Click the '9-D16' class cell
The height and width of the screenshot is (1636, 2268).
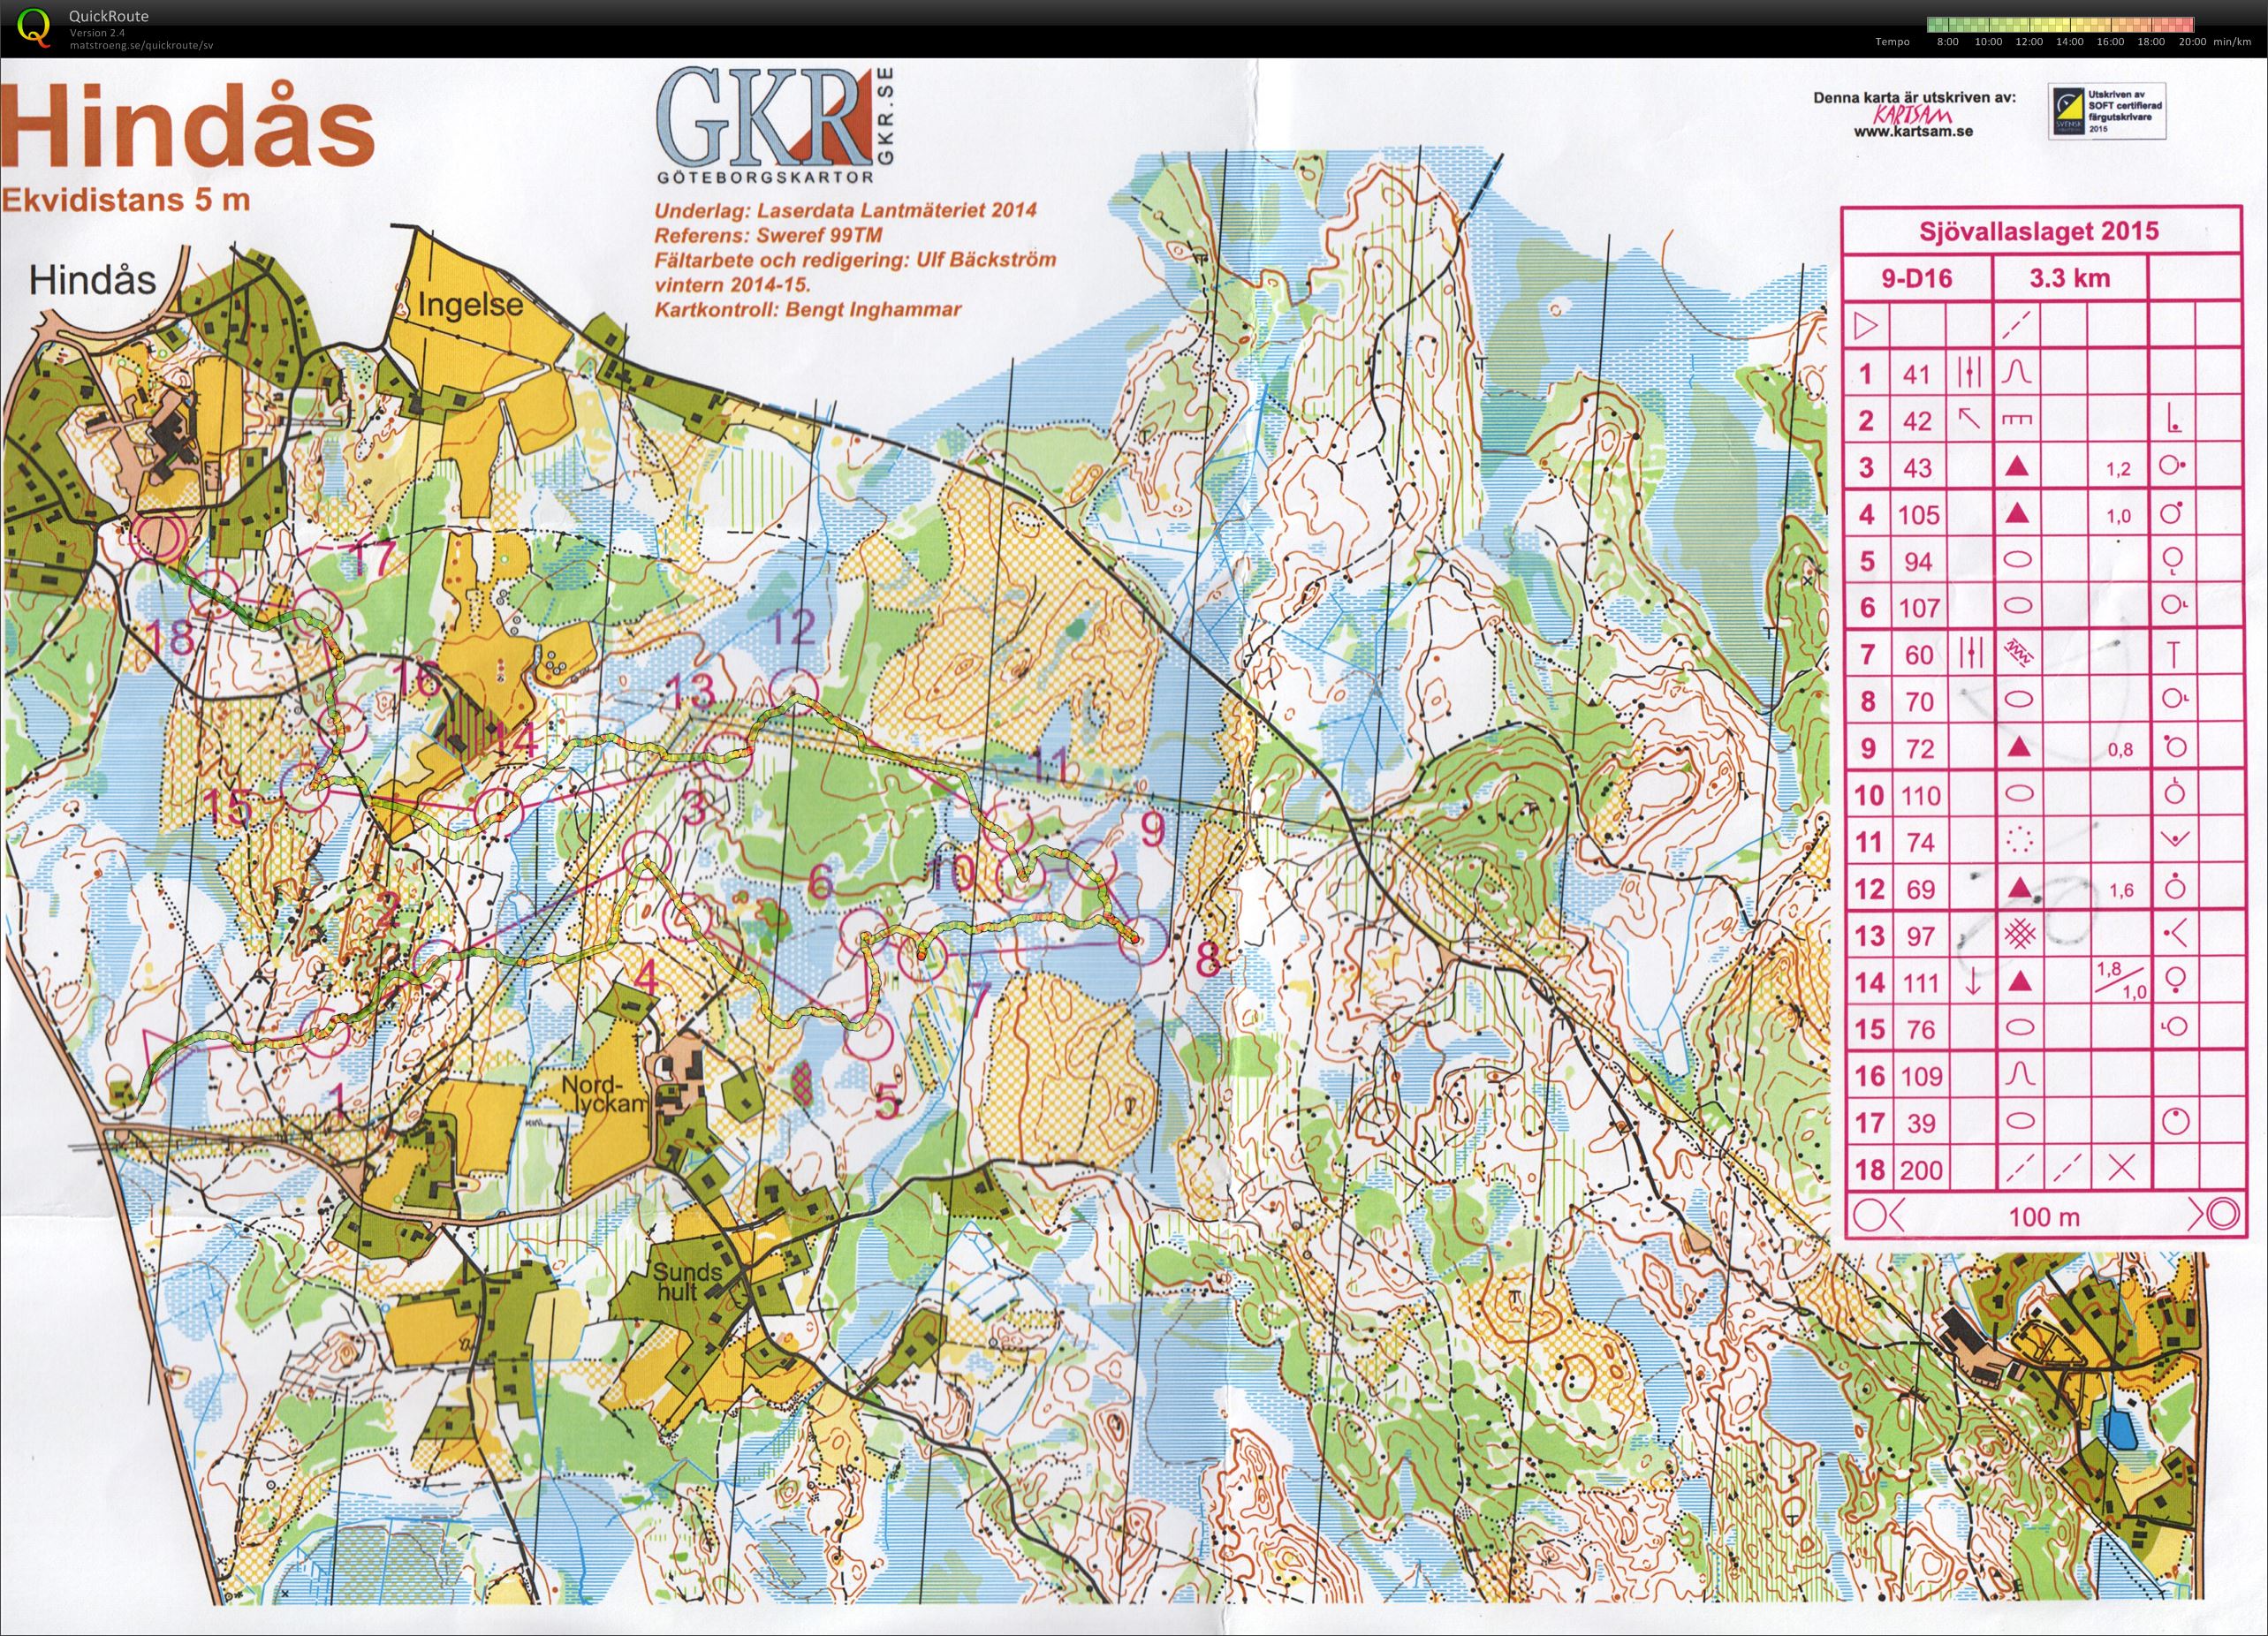[x=1917, y=278]
